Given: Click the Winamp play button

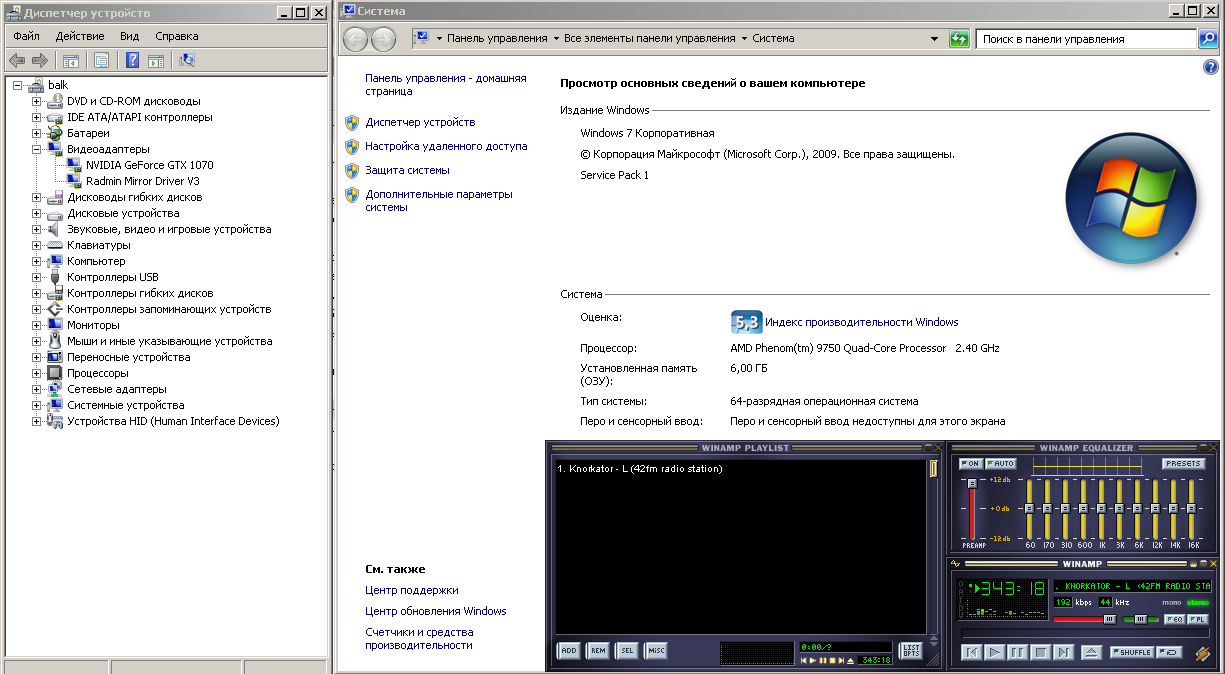Looking at the screenshot, I should click(x=995, y=653).
